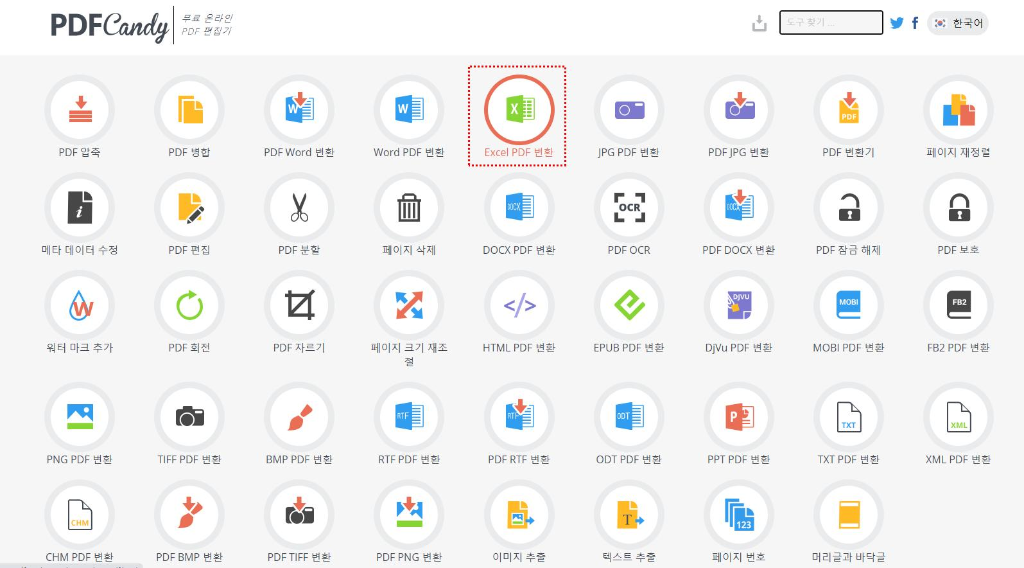
Task: Select the PDF BMP 변환 icon
Action: [x=189, y=514]
